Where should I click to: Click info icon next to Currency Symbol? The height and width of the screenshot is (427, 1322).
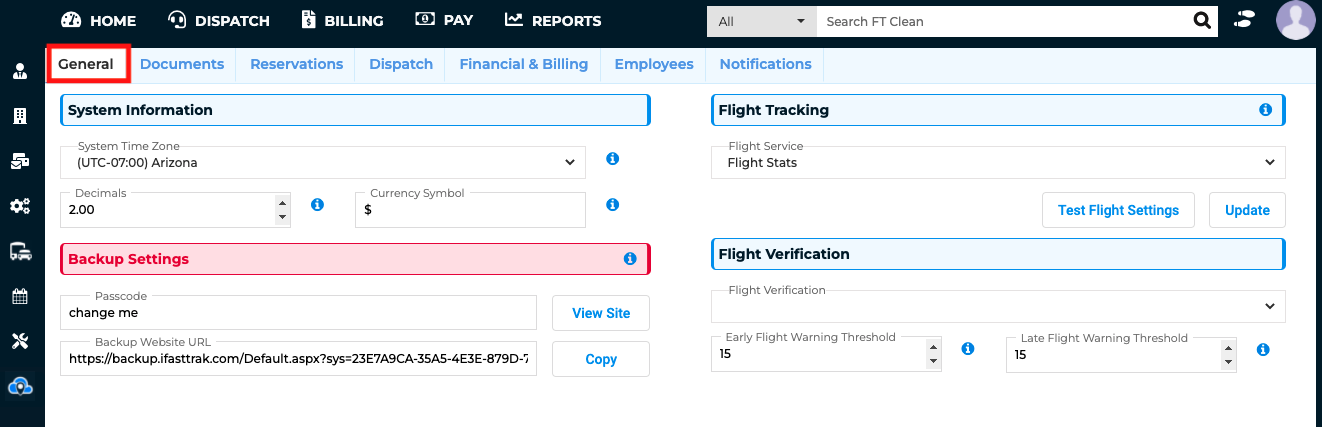point(613,205)
